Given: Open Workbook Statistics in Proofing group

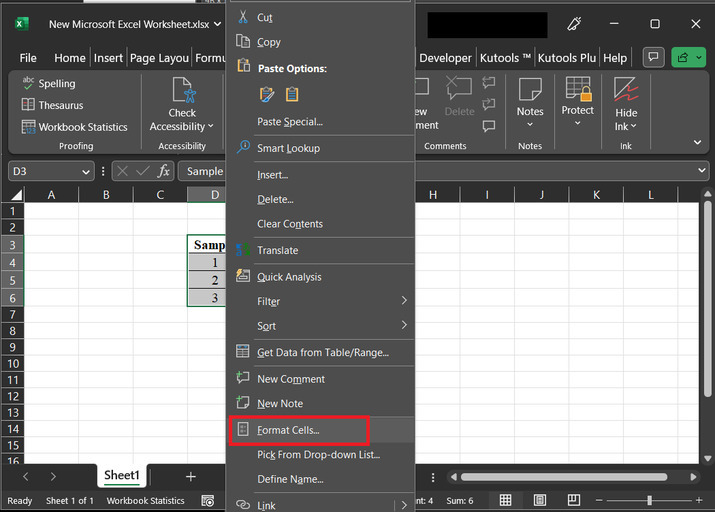Looking at the screenshot, I should coord(74,127).
